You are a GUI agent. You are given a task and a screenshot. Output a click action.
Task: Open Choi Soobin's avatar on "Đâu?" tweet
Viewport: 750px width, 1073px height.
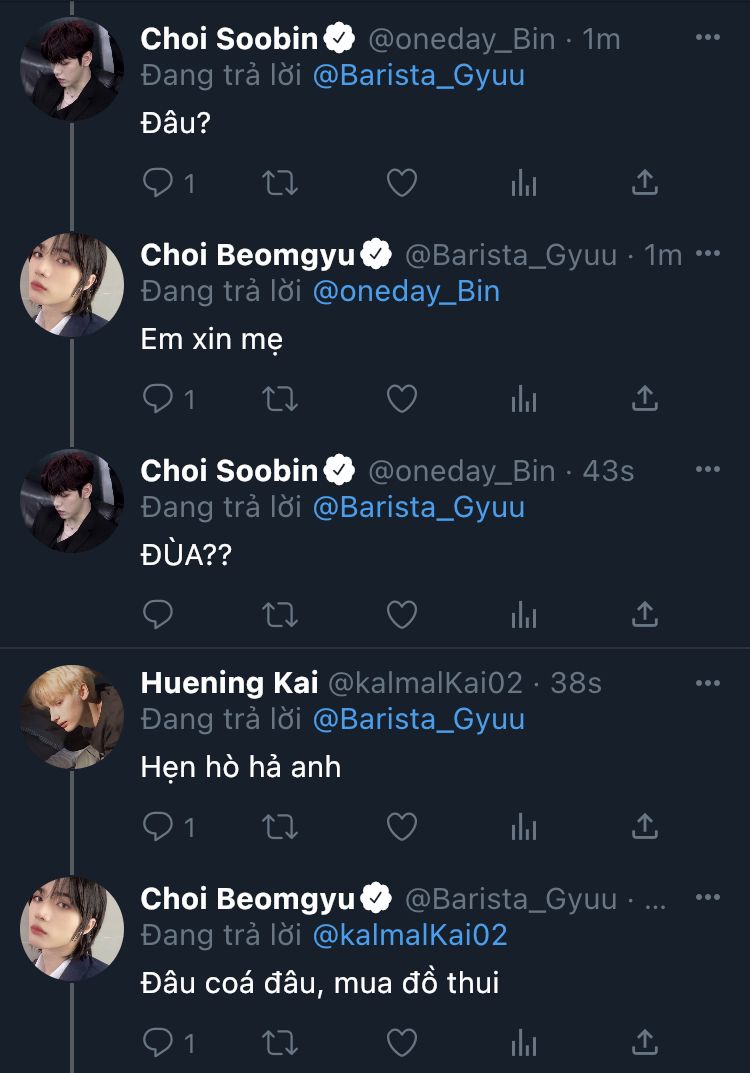[x=72, y=70]
